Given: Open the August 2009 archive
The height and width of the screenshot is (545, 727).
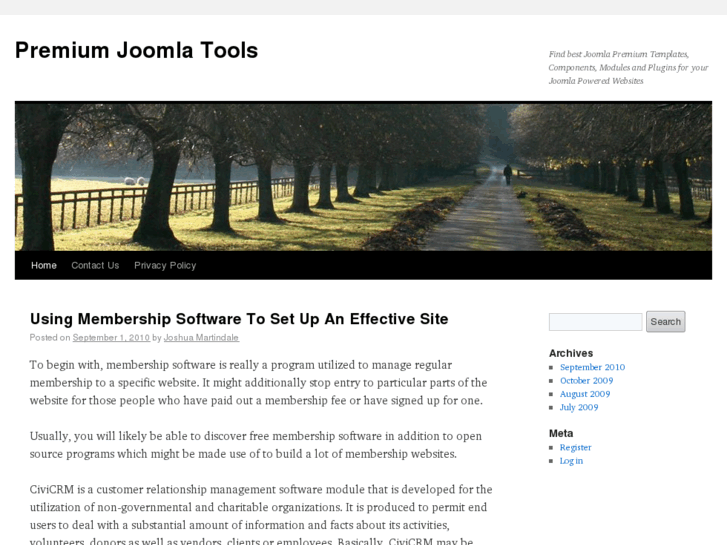Looking at the screenshot, I should tap(585, 394).
